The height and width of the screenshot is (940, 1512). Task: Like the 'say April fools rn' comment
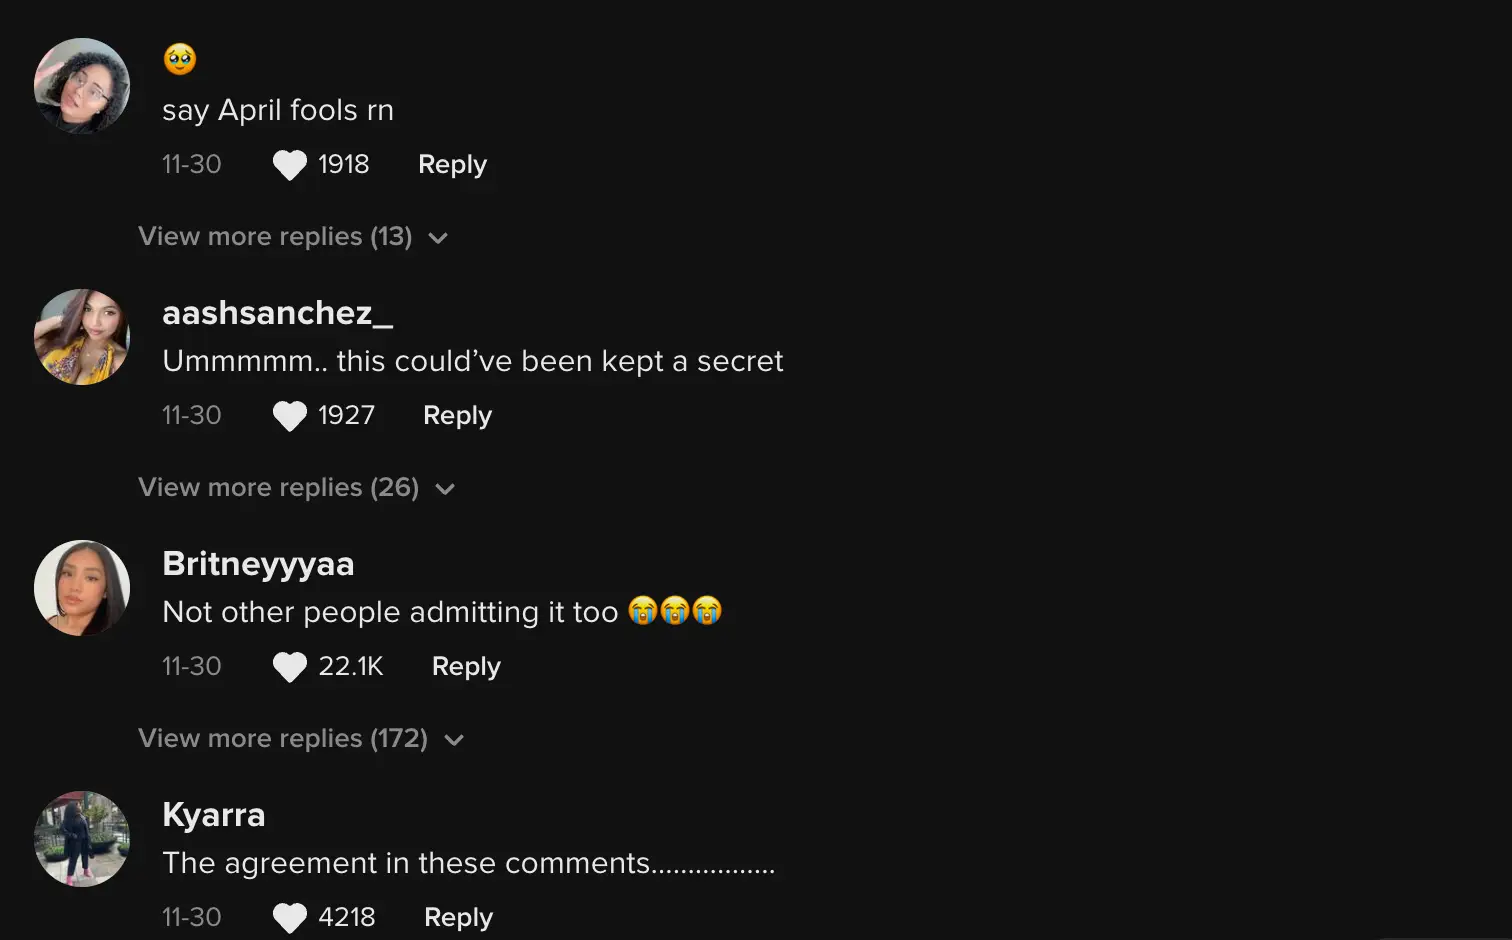(x=290, y=165)
